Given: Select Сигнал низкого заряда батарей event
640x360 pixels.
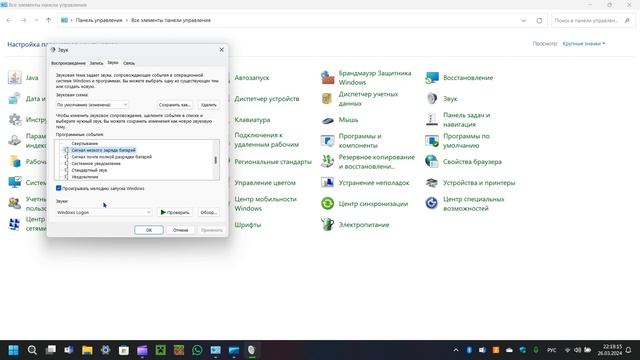Looking at the screenshot, I should (103, 150).
